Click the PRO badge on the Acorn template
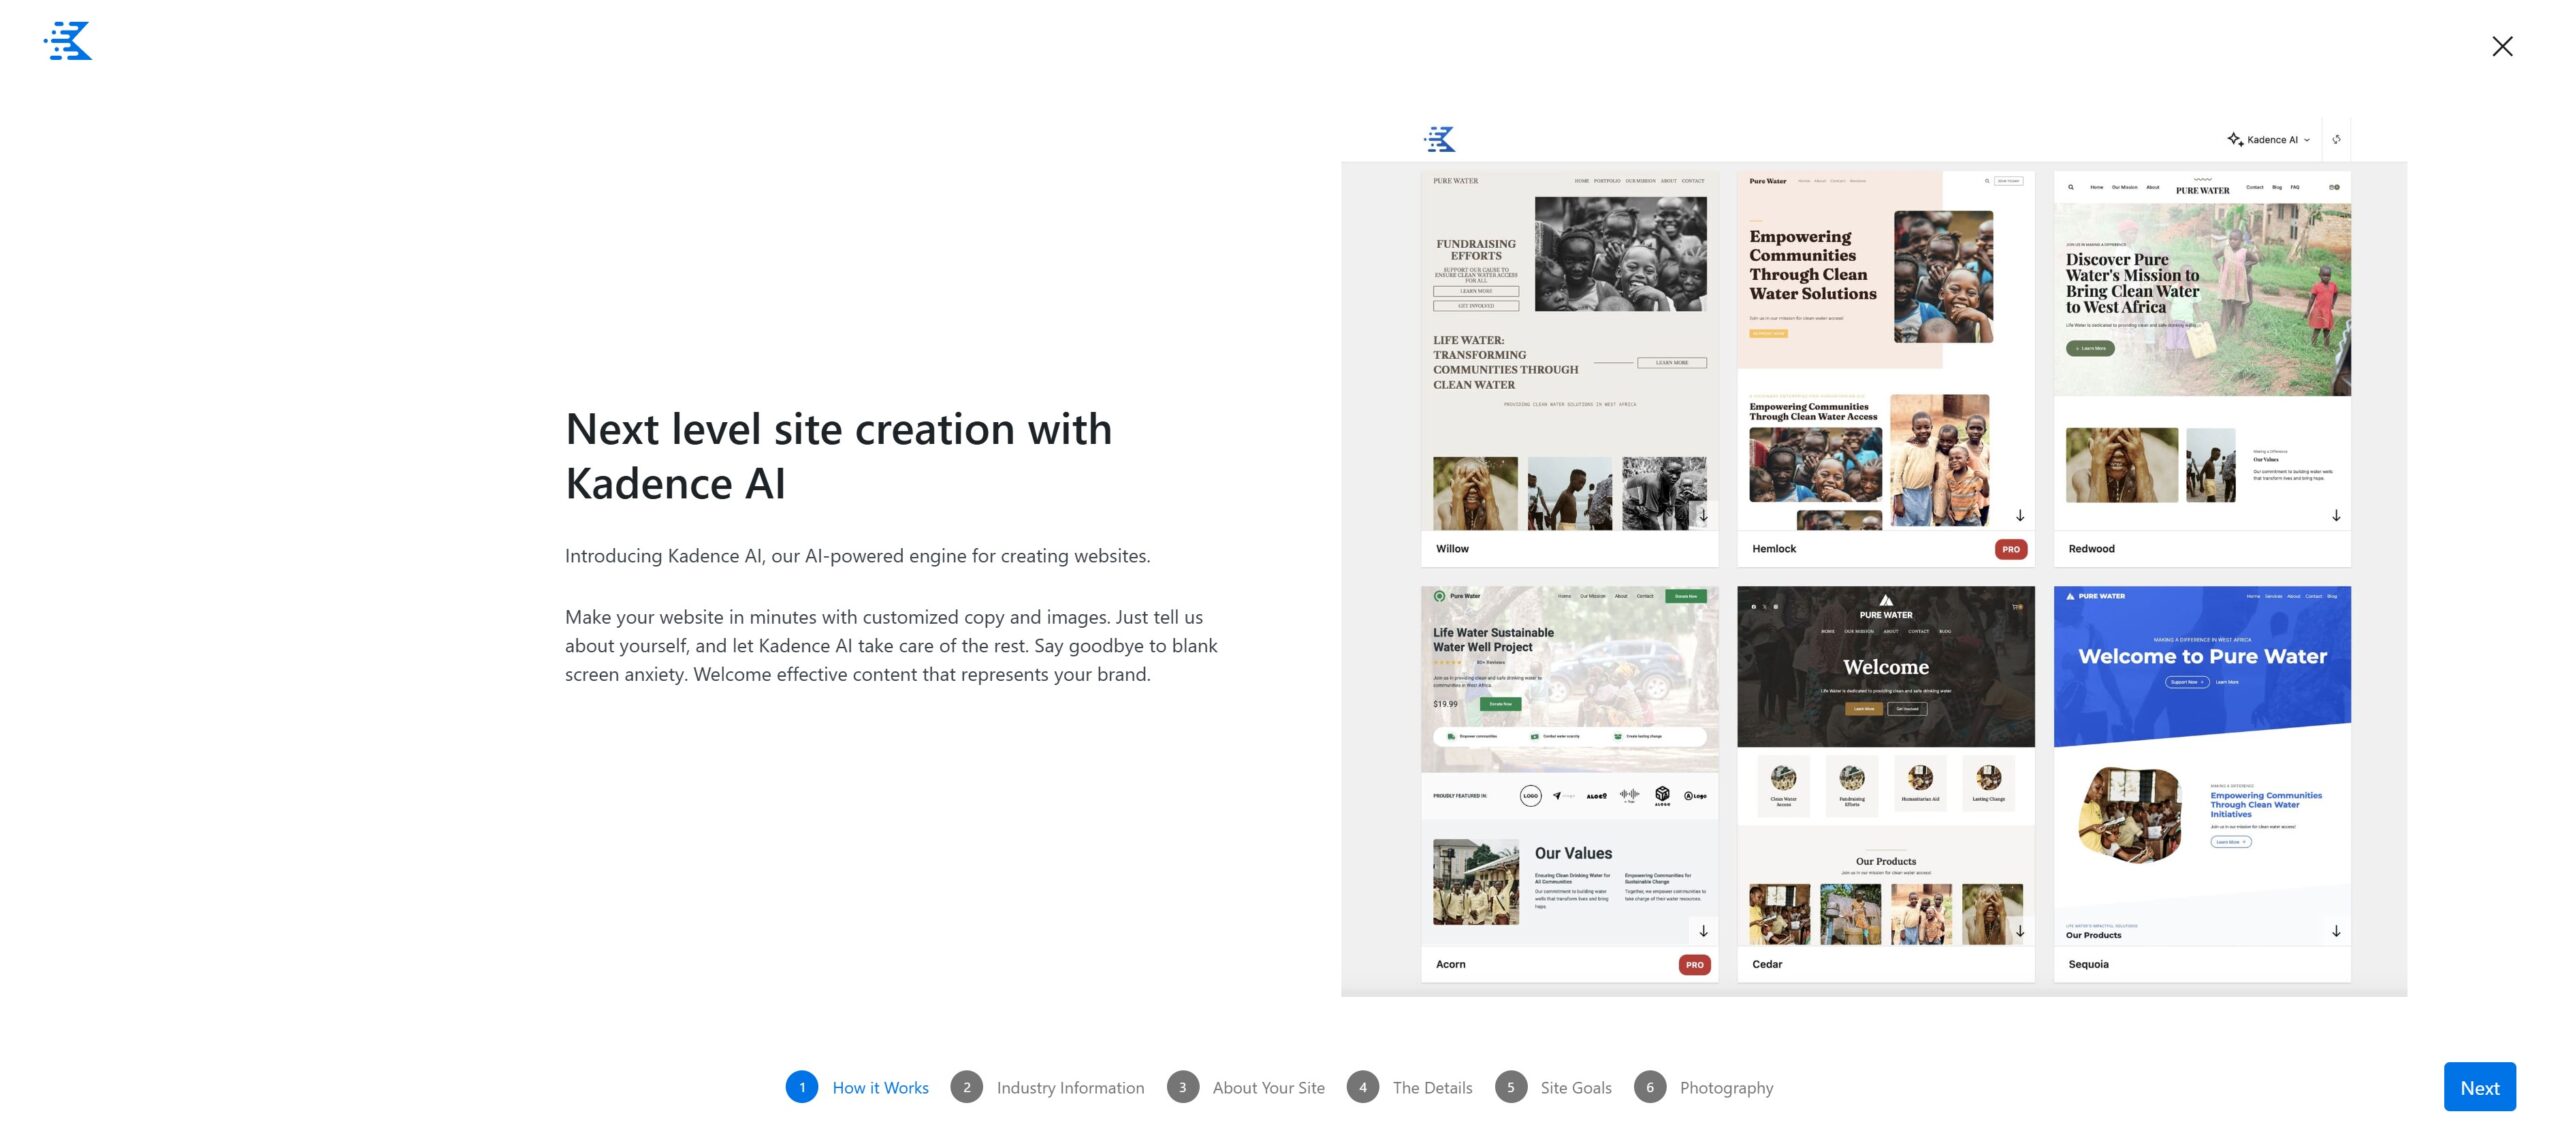This screenshot has height=1133, width=2560. point(1694,963)
